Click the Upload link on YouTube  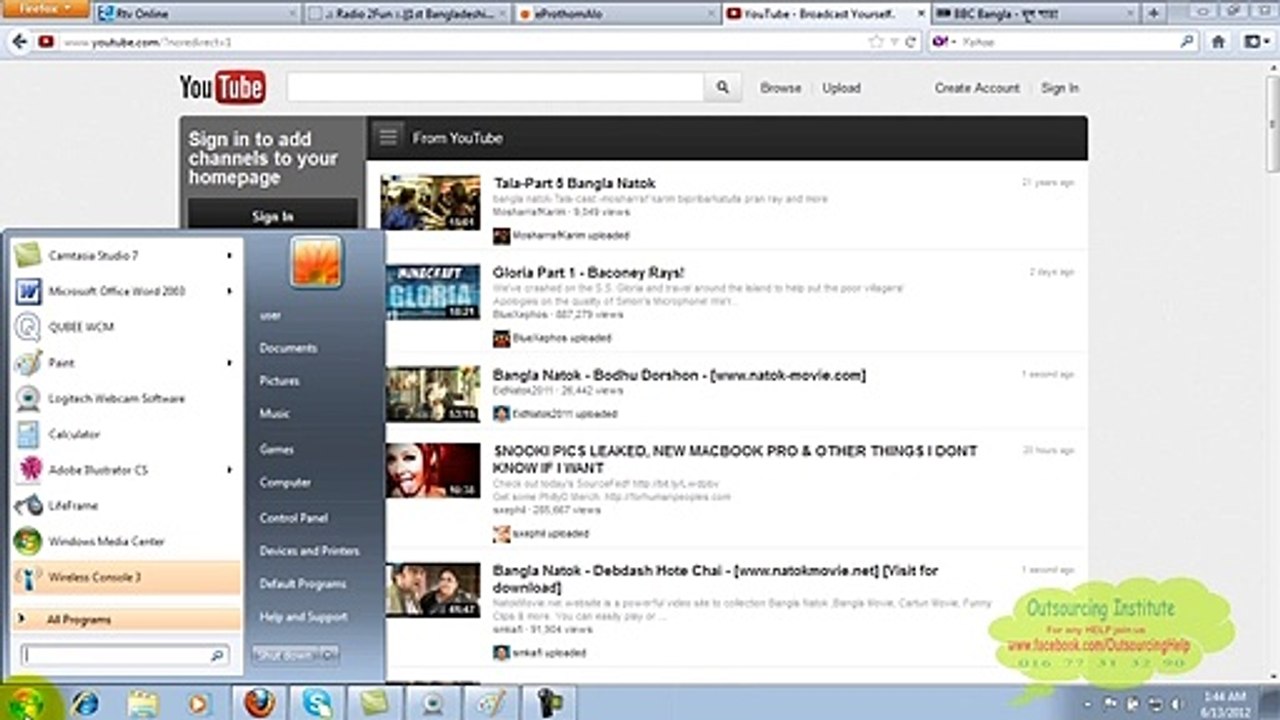(x=841, y=88)
